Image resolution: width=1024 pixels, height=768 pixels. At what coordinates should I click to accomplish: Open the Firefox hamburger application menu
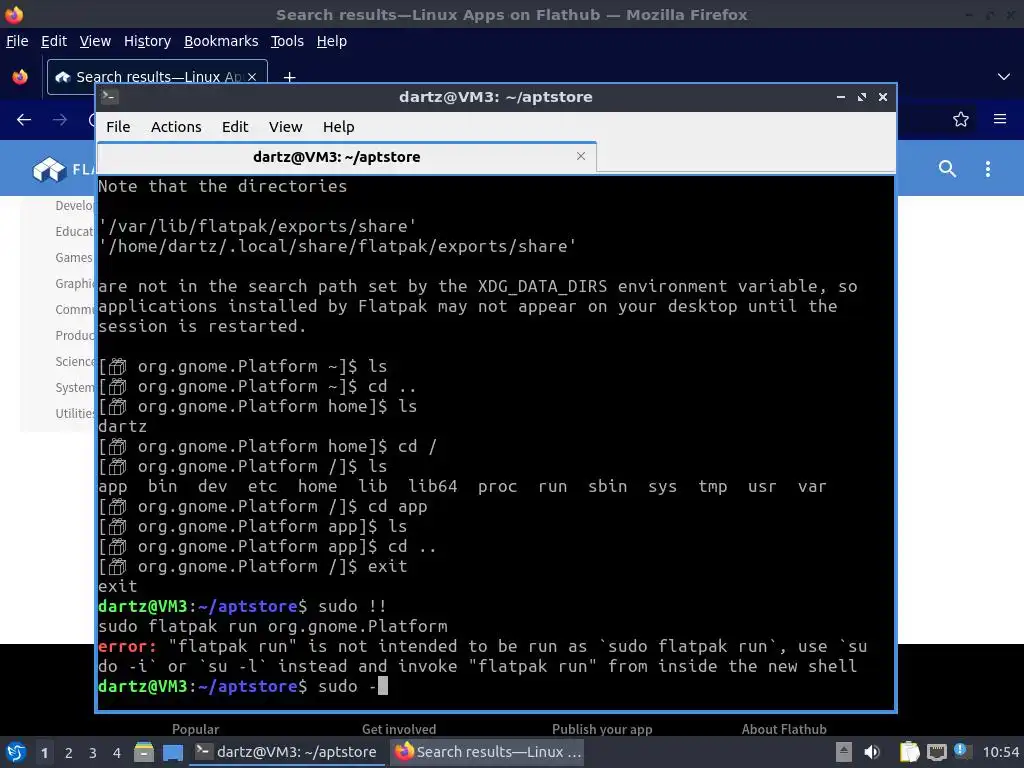click(1000, 119)
